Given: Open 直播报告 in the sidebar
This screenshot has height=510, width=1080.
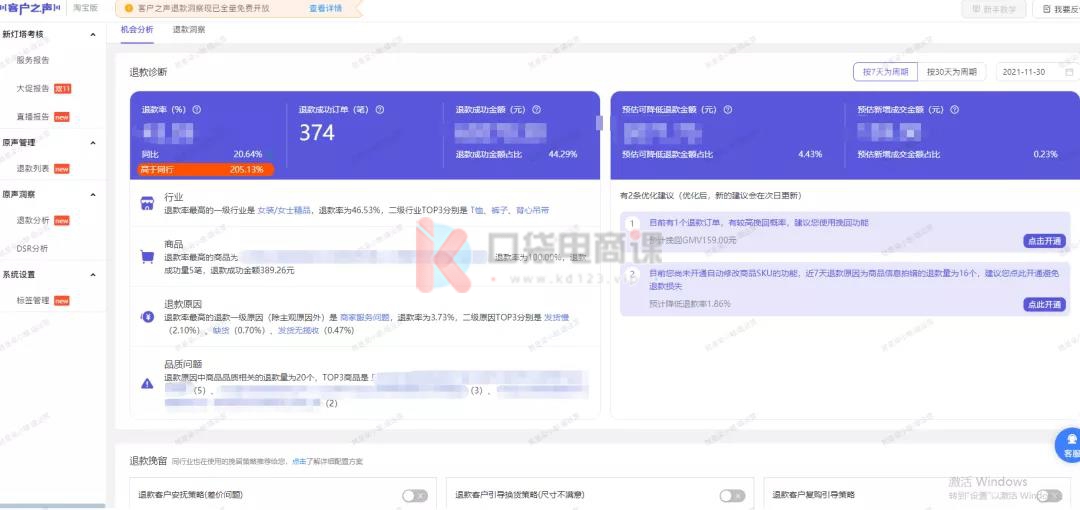Looking at the screenshot, I should tap(33, 116).
